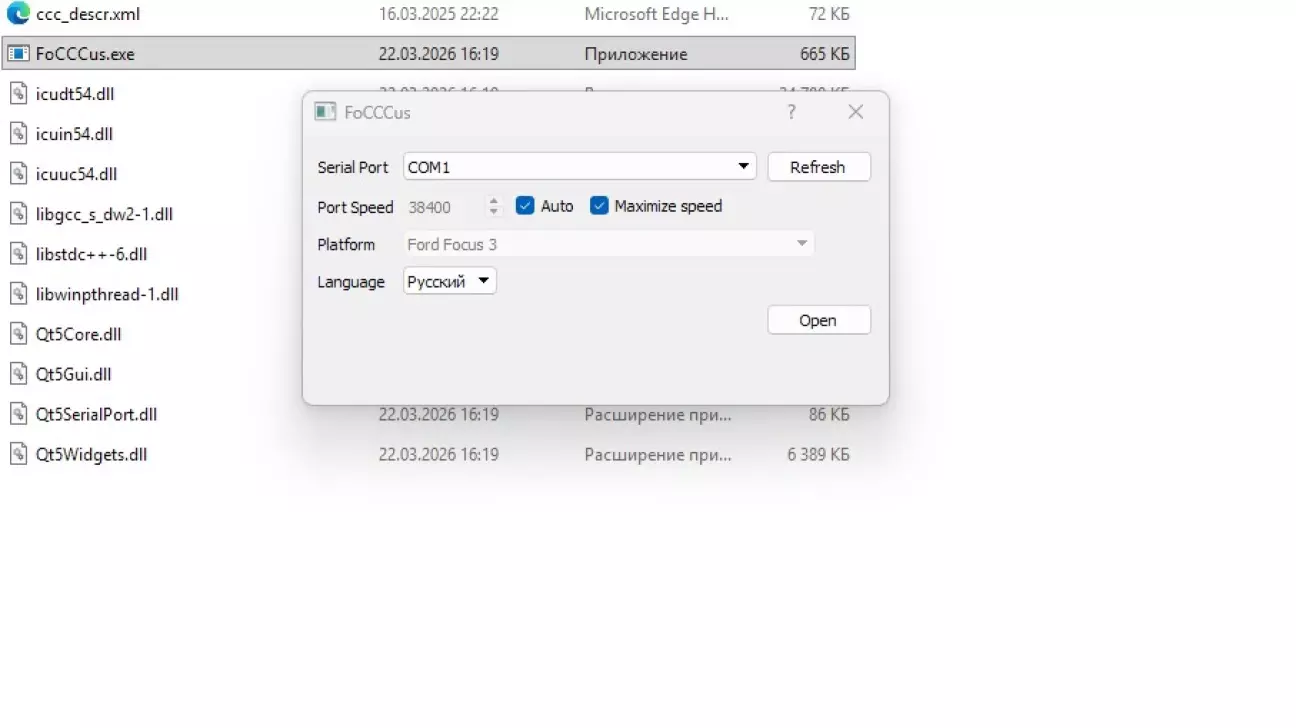1296x728 pixels.
Task: Click the Port Speed 38400 field
Action: [441, 207]
